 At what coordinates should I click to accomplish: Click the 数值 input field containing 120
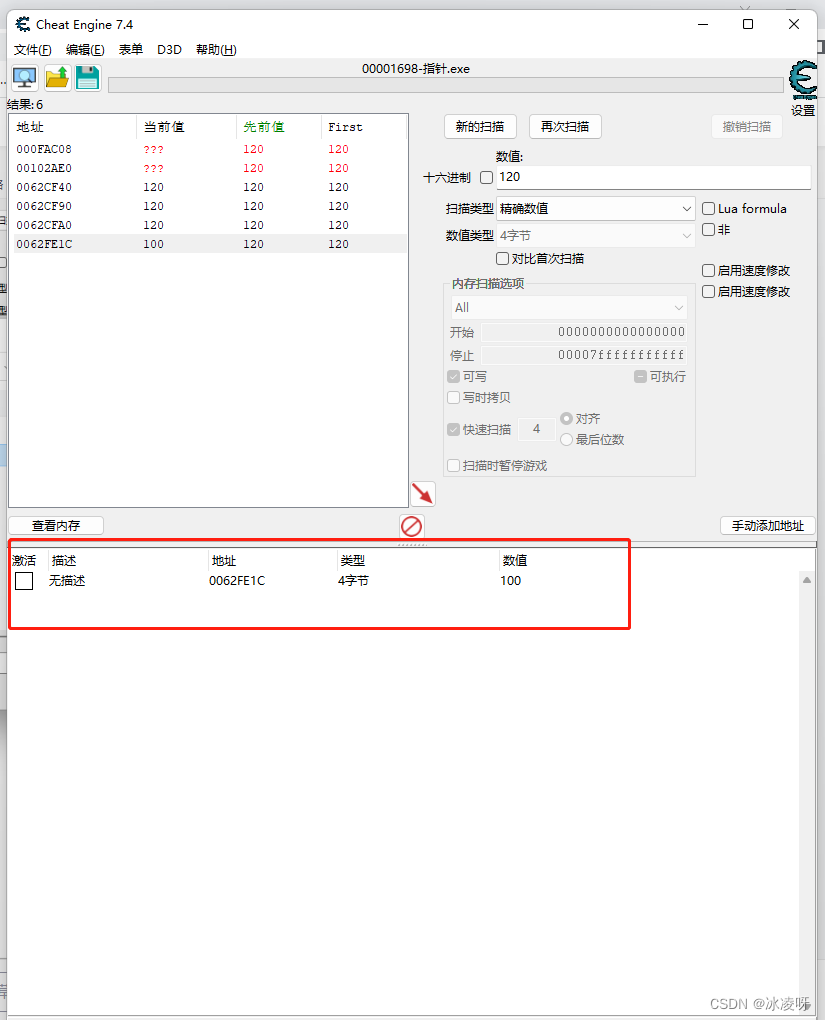coord(653,177)
